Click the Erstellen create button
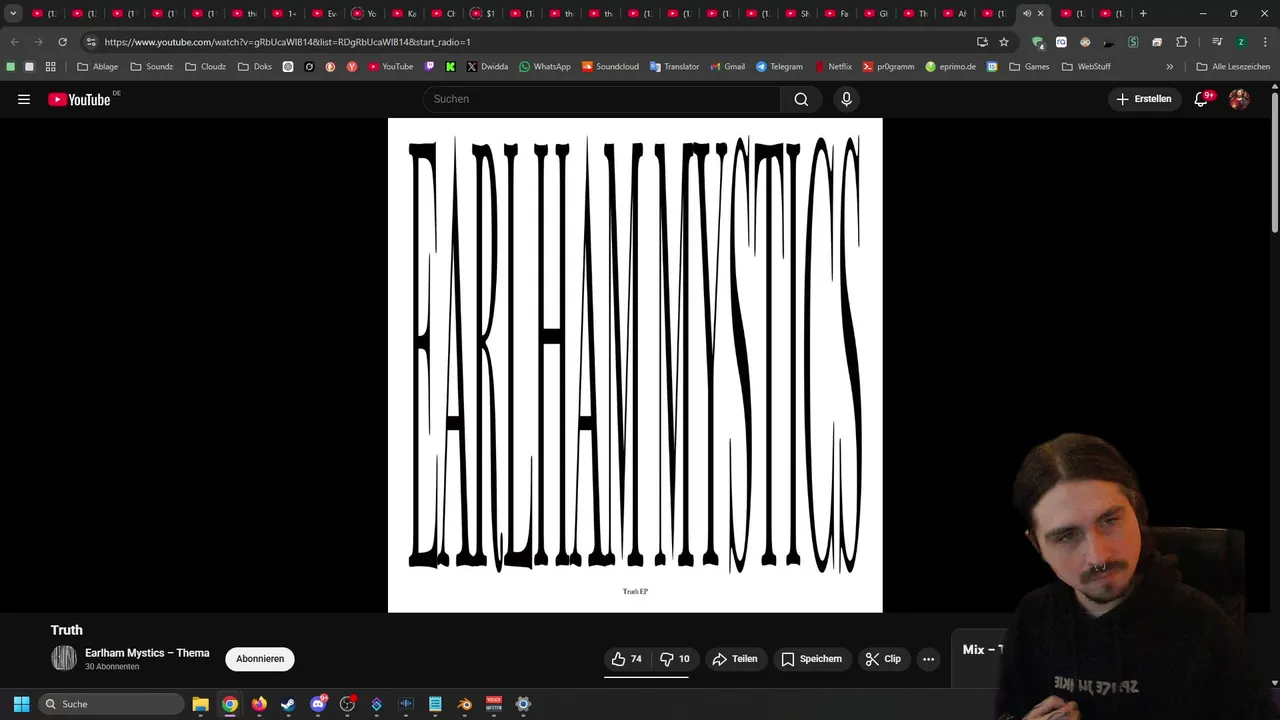The image size is (1280, 720). (1144, 99)
